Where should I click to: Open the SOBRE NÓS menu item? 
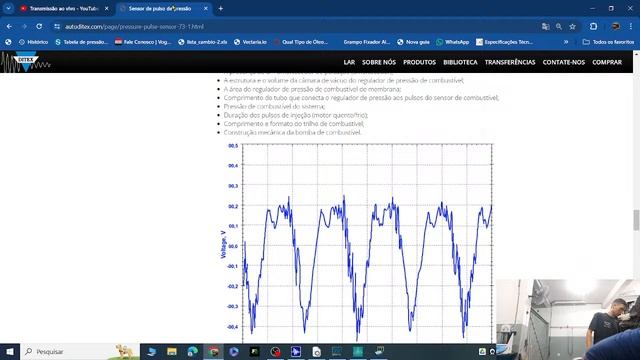(x=379, y=62)
